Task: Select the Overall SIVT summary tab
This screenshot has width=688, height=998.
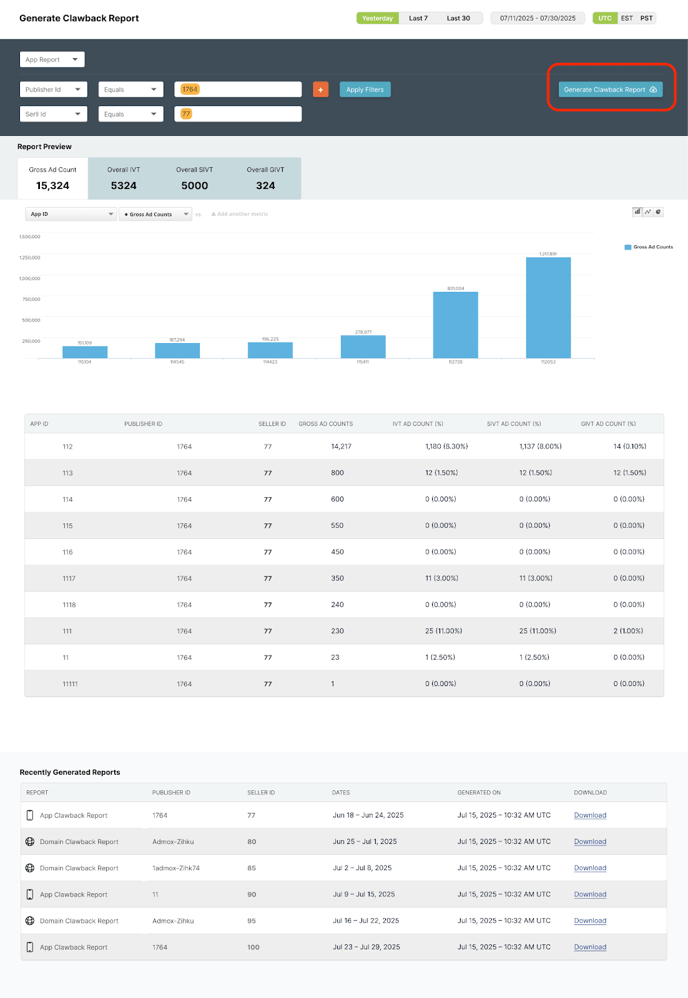Action: (195, 178)
